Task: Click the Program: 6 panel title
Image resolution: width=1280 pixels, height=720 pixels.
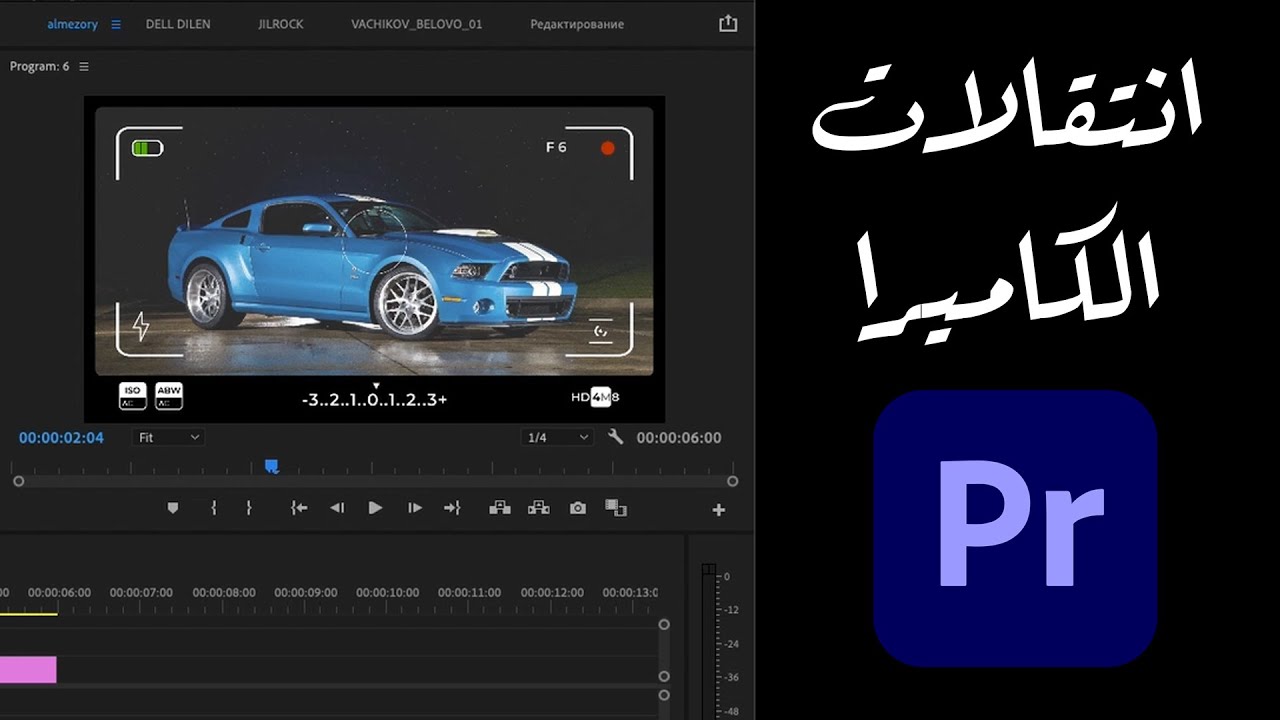Action: point(39,67)
